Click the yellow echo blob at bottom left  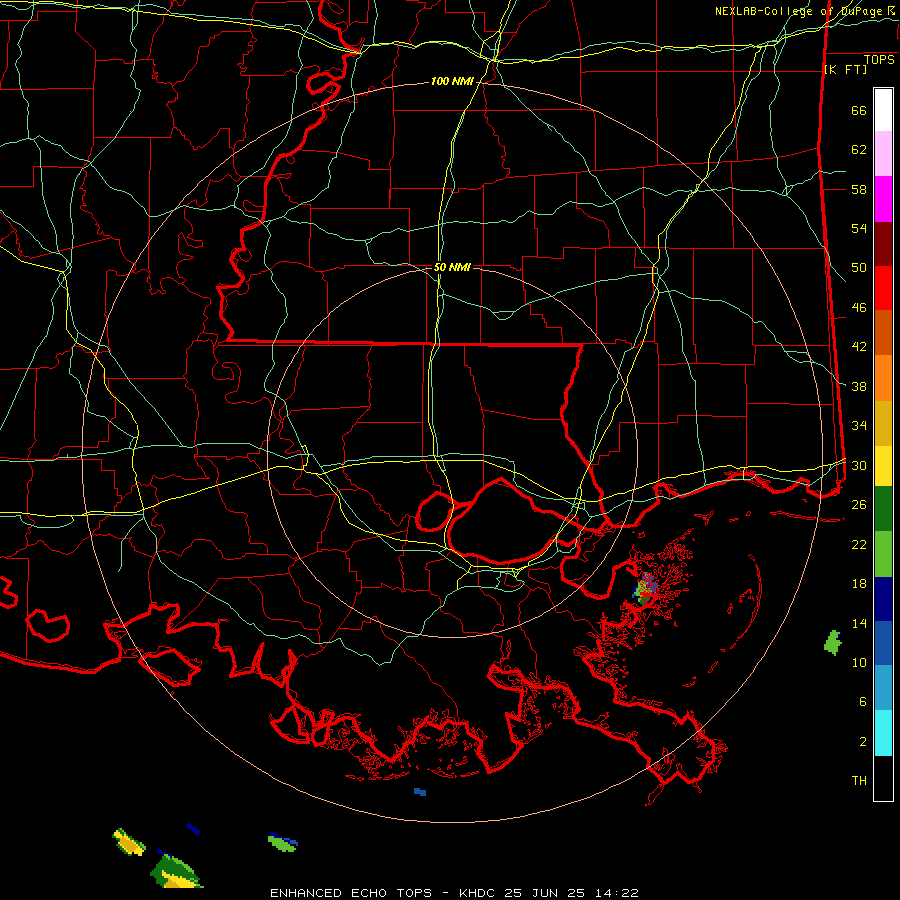point(129,841)
